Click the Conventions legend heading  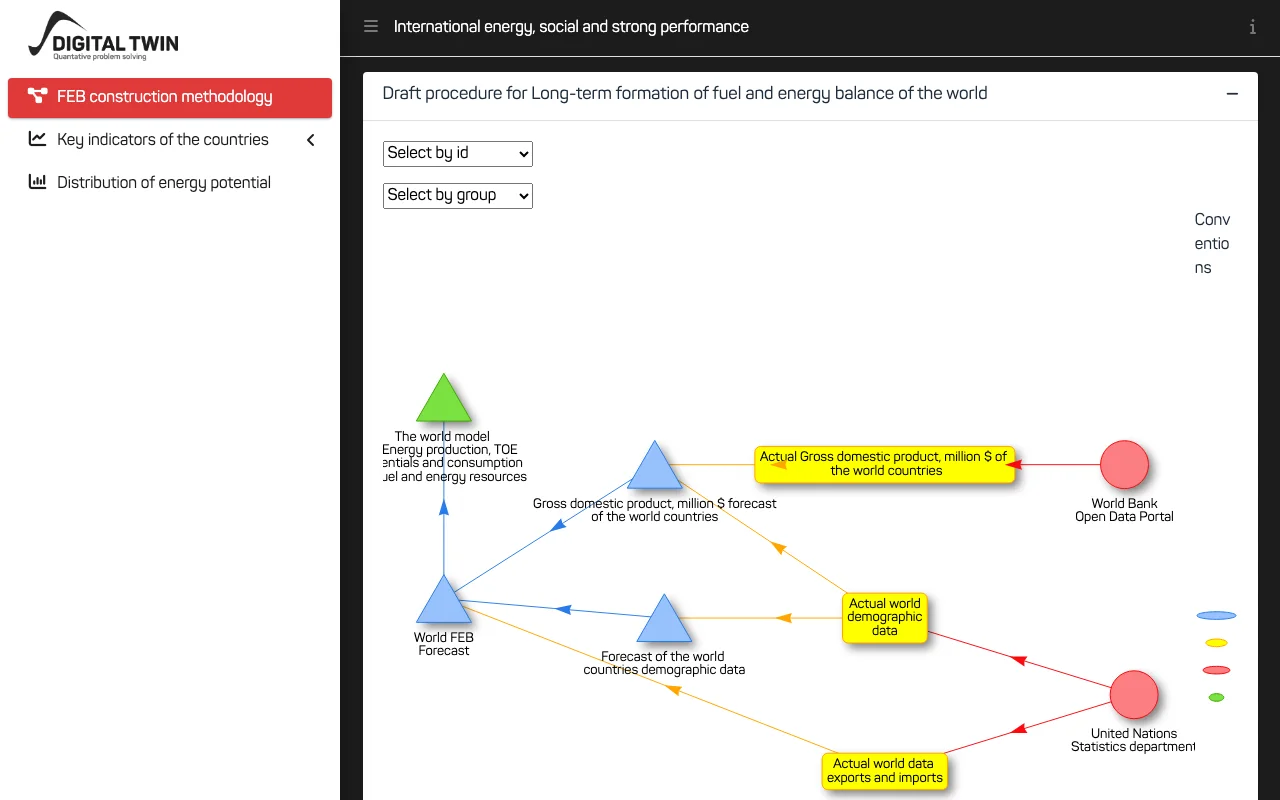[x=1212, y=244]
